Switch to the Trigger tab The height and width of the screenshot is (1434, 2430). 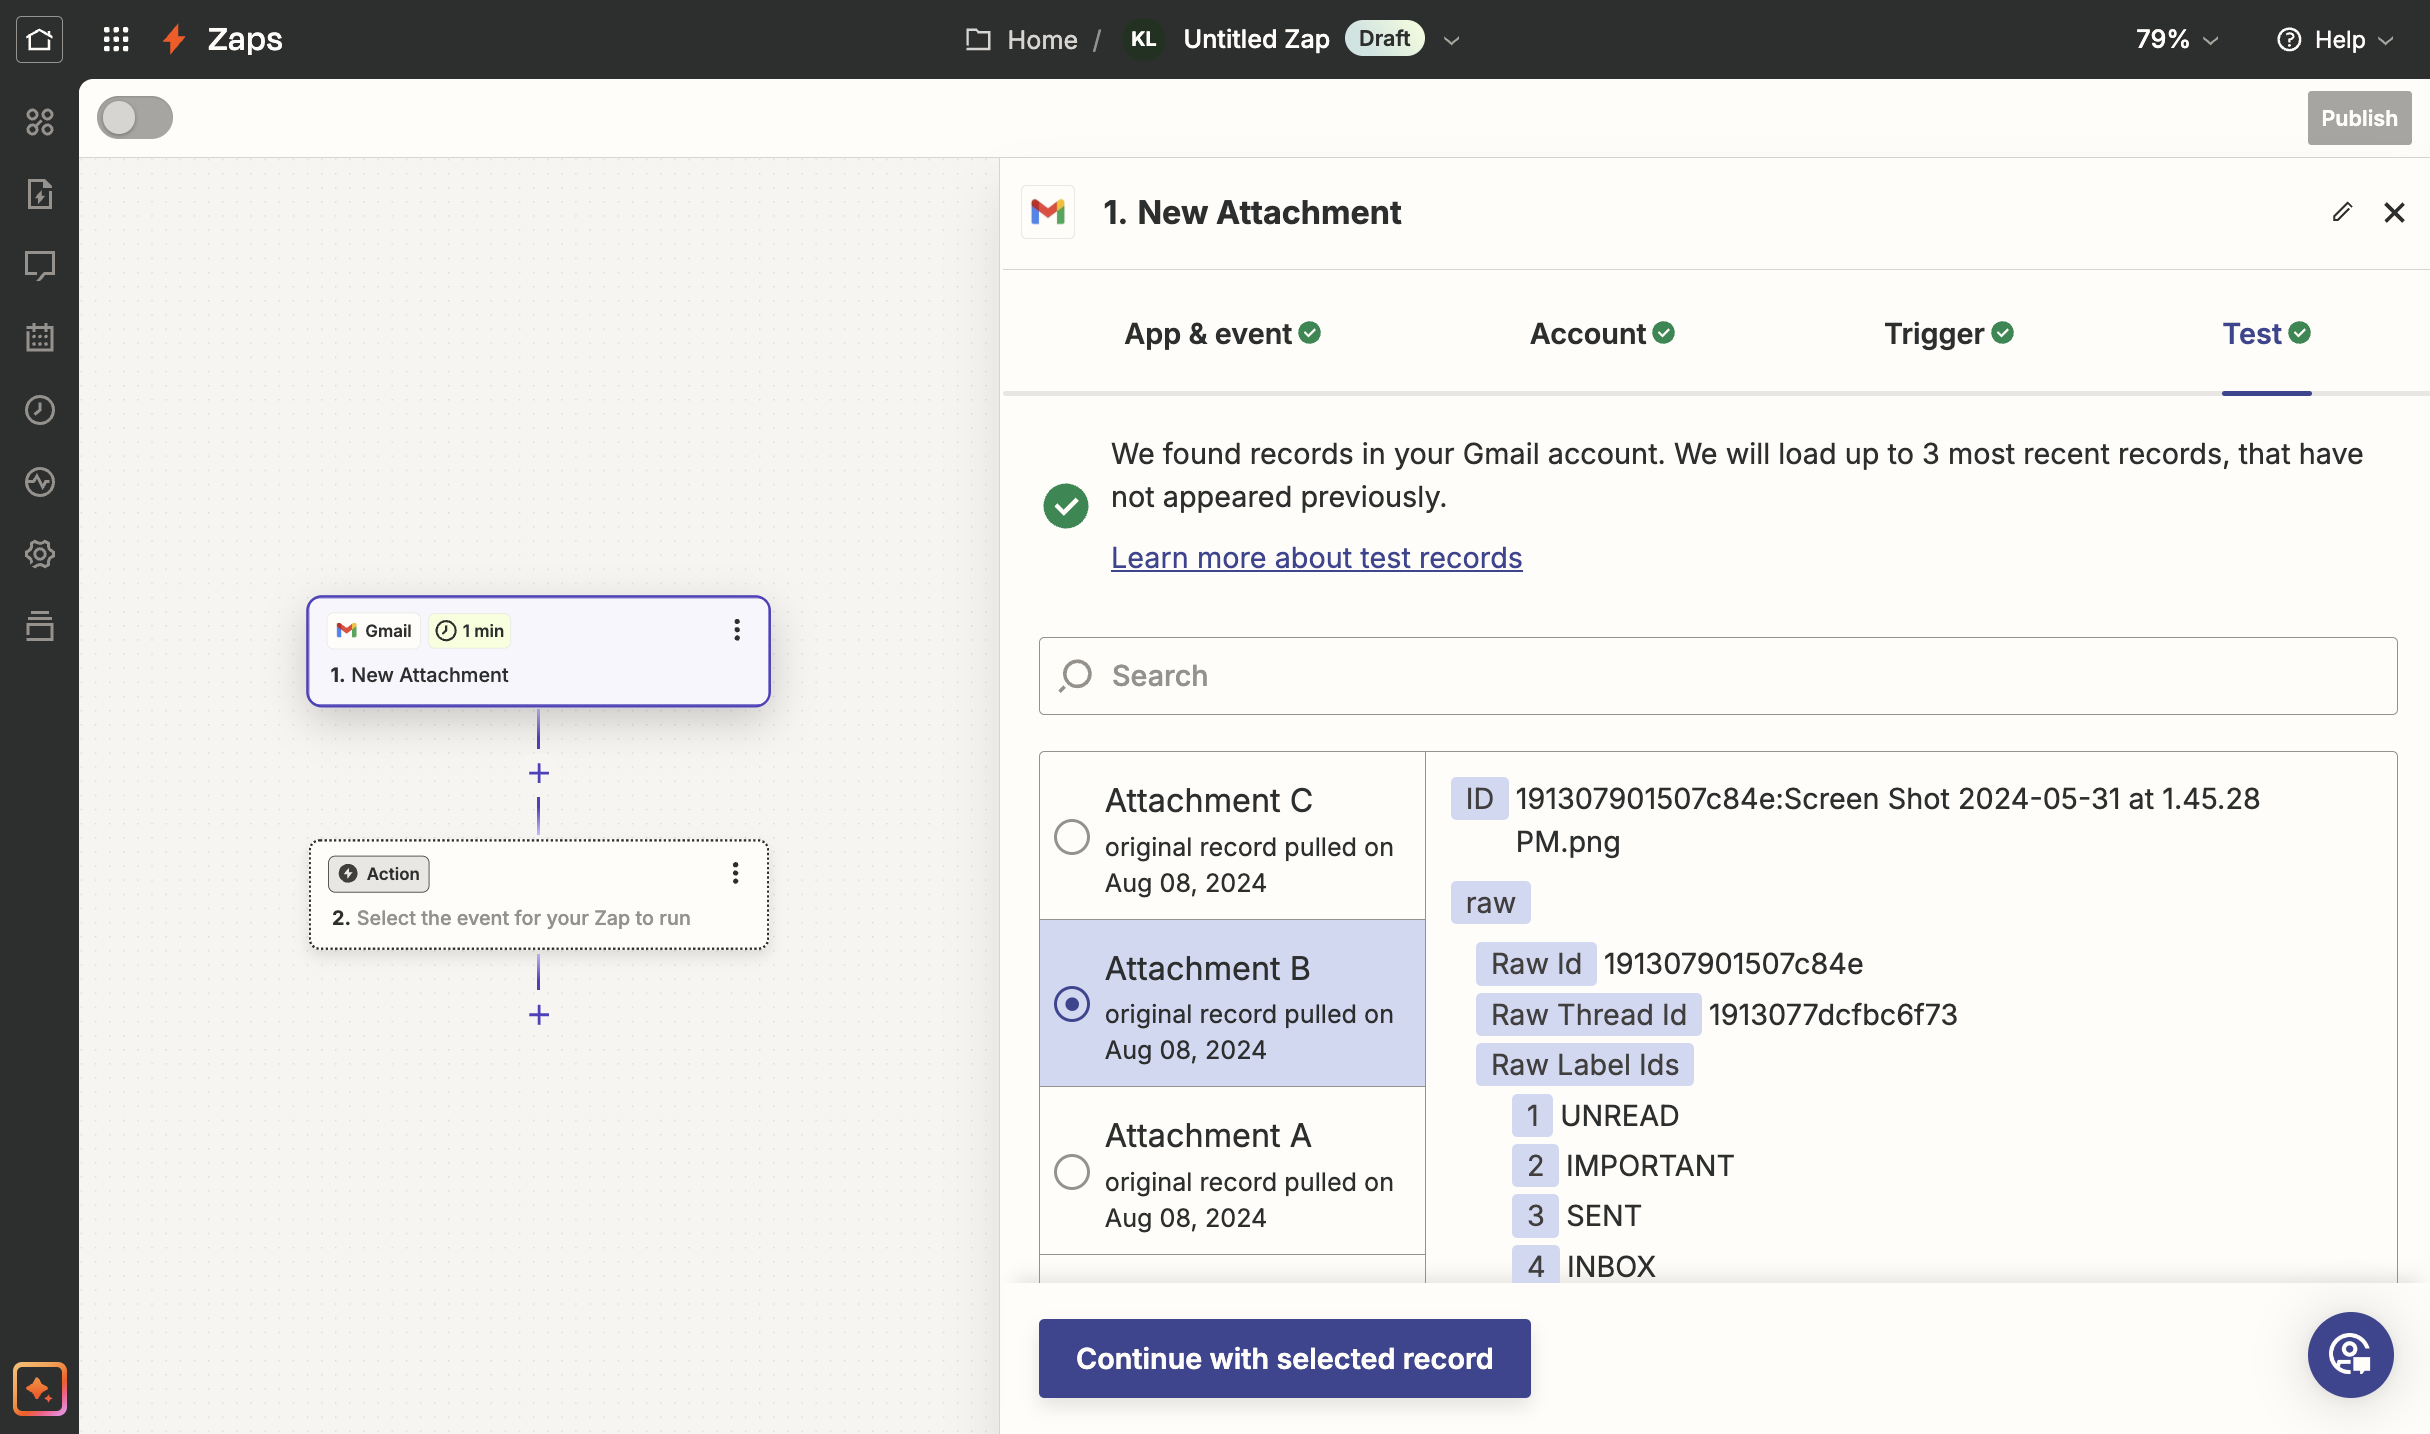coord(1948,334)
